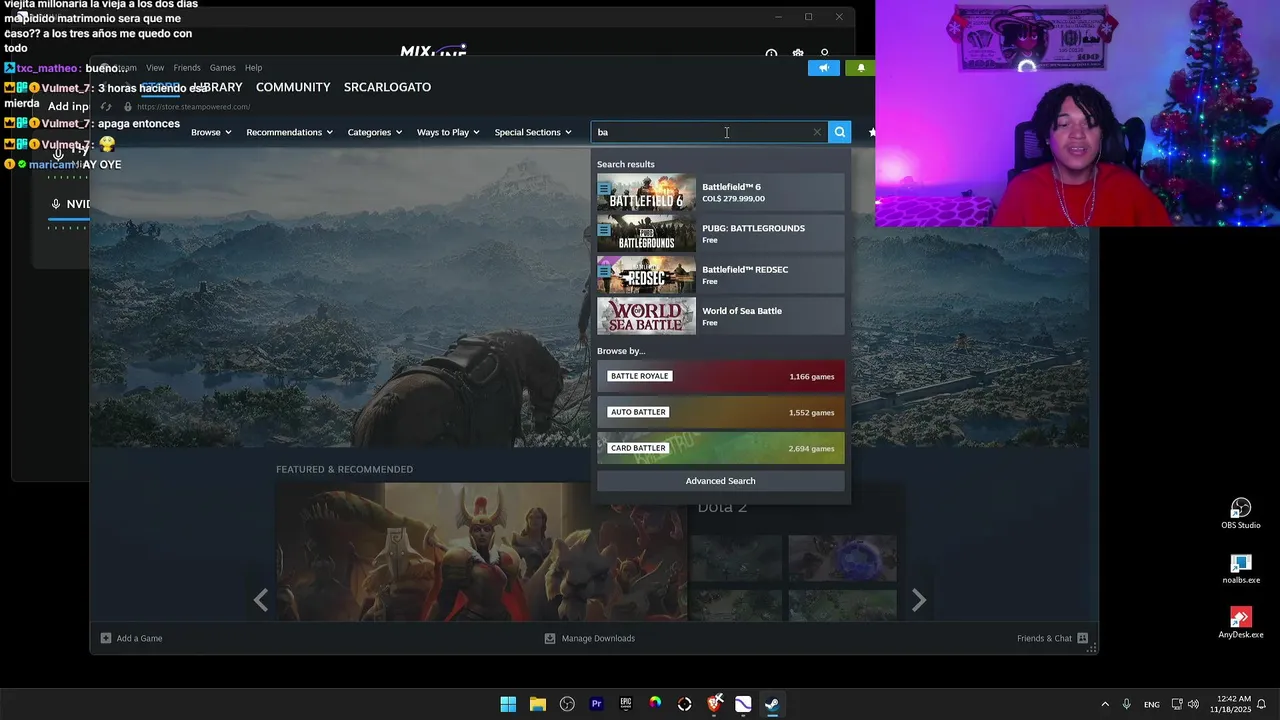Click the padlock icon beside the store URL
Image resolution: width=1280 pixels, height=720 pixels.
[127, 107]
